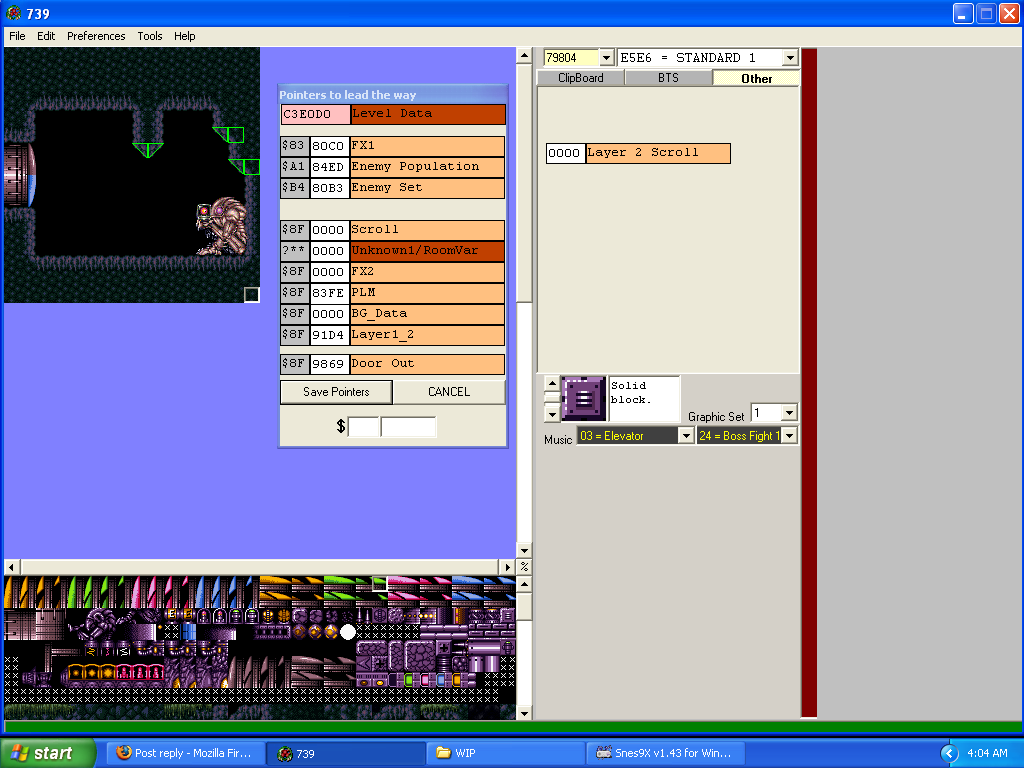Click the Level Data pointer button
The width and height of the screenshot is (1024, 768).
coord(428,114)
